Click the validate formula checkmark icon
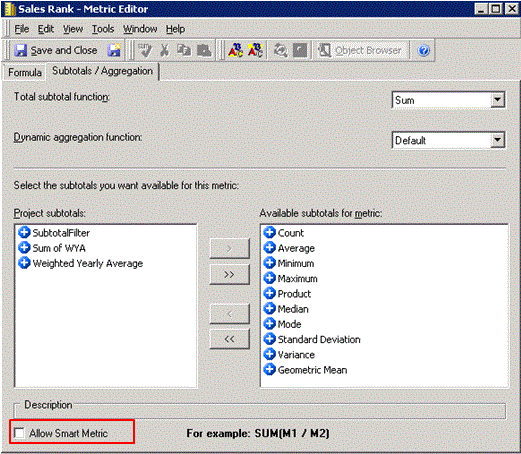The height and width of the screenshot is (454, 521). (x=145, y=50)
